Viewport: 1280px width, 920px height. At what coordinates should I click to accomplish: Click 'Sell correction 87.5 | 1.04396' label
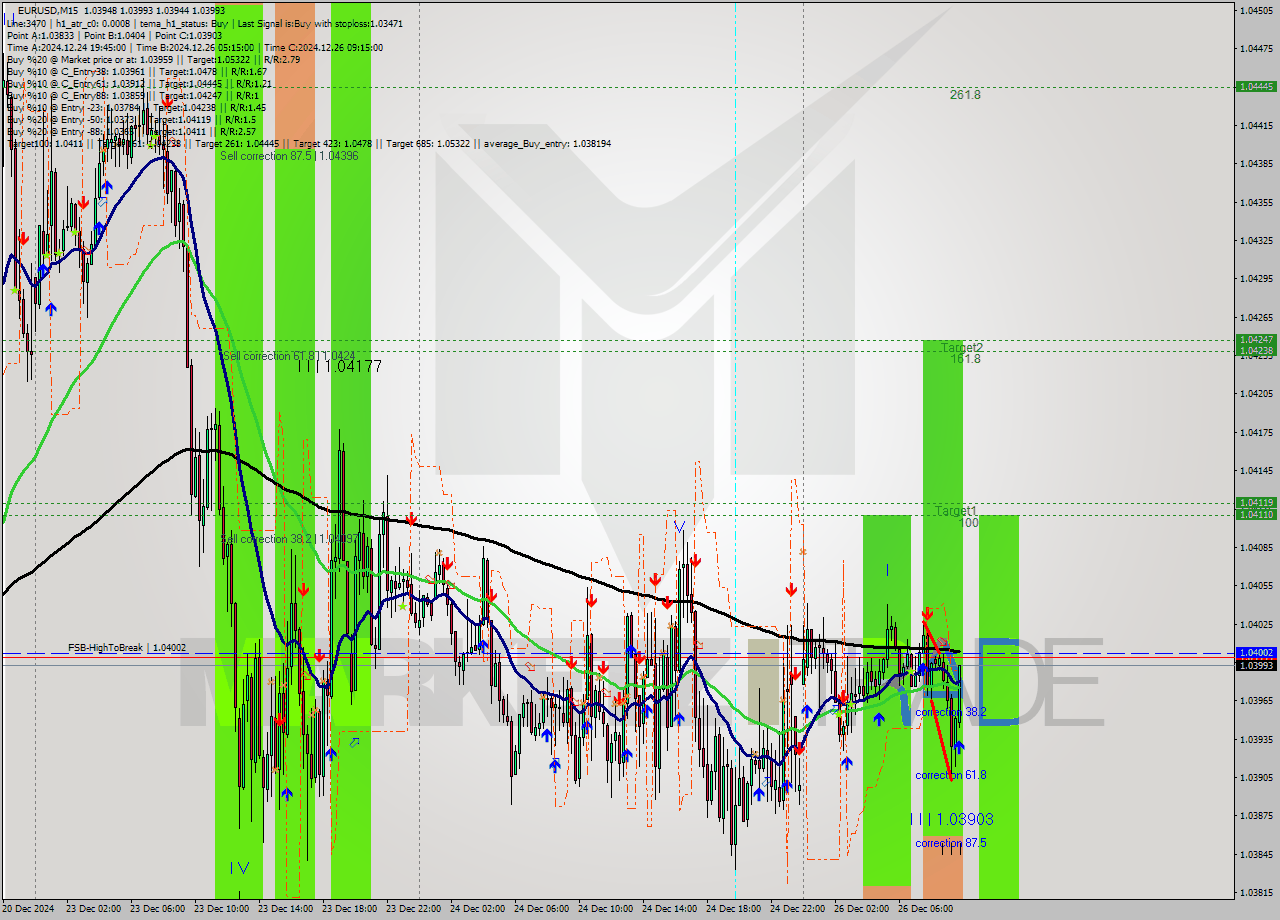point(289,156)
